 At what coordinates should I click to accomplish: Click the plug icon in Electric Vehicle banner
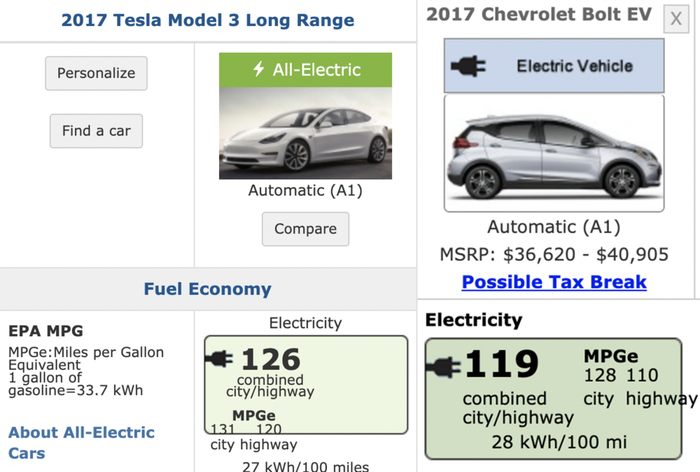468,67
